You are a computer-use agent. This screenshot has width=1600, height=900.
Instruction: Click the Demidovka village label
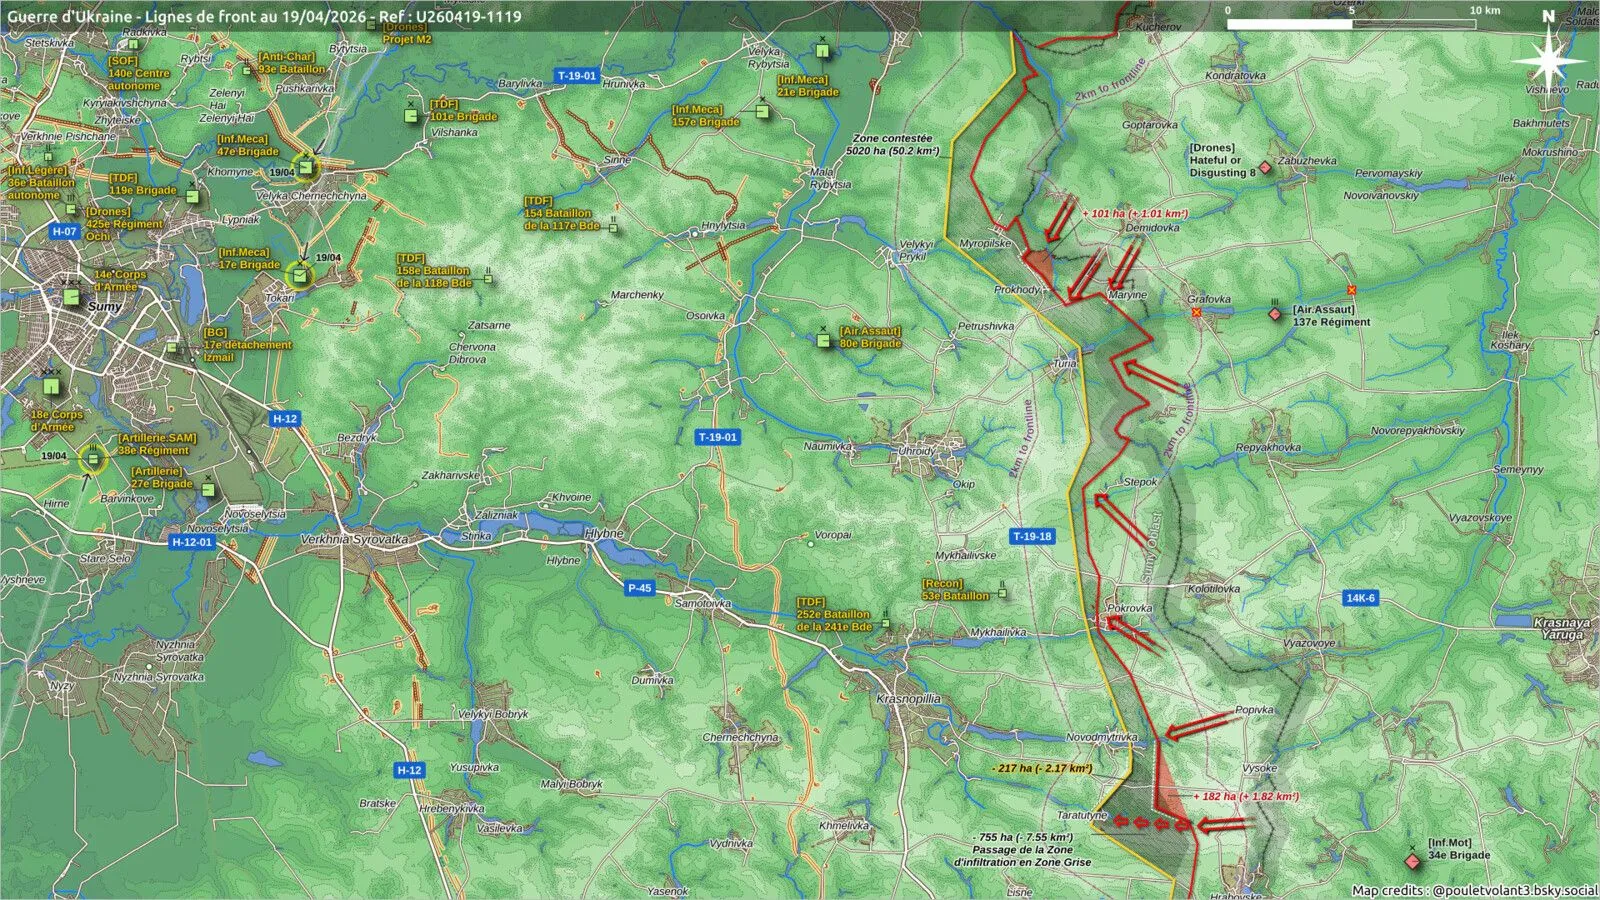tap(1152, 227)
